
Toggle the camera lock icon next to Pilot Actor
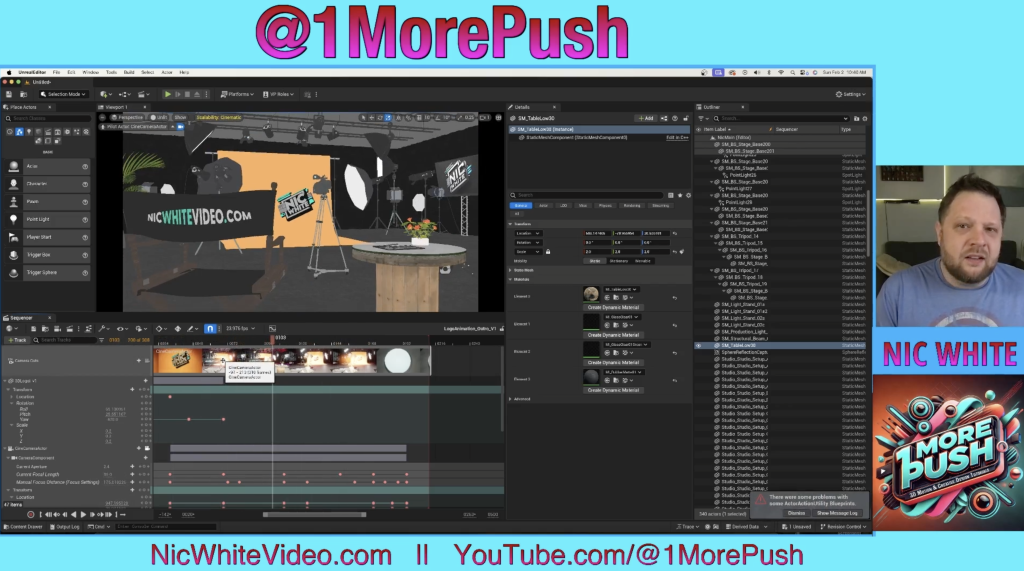[181, 127]
